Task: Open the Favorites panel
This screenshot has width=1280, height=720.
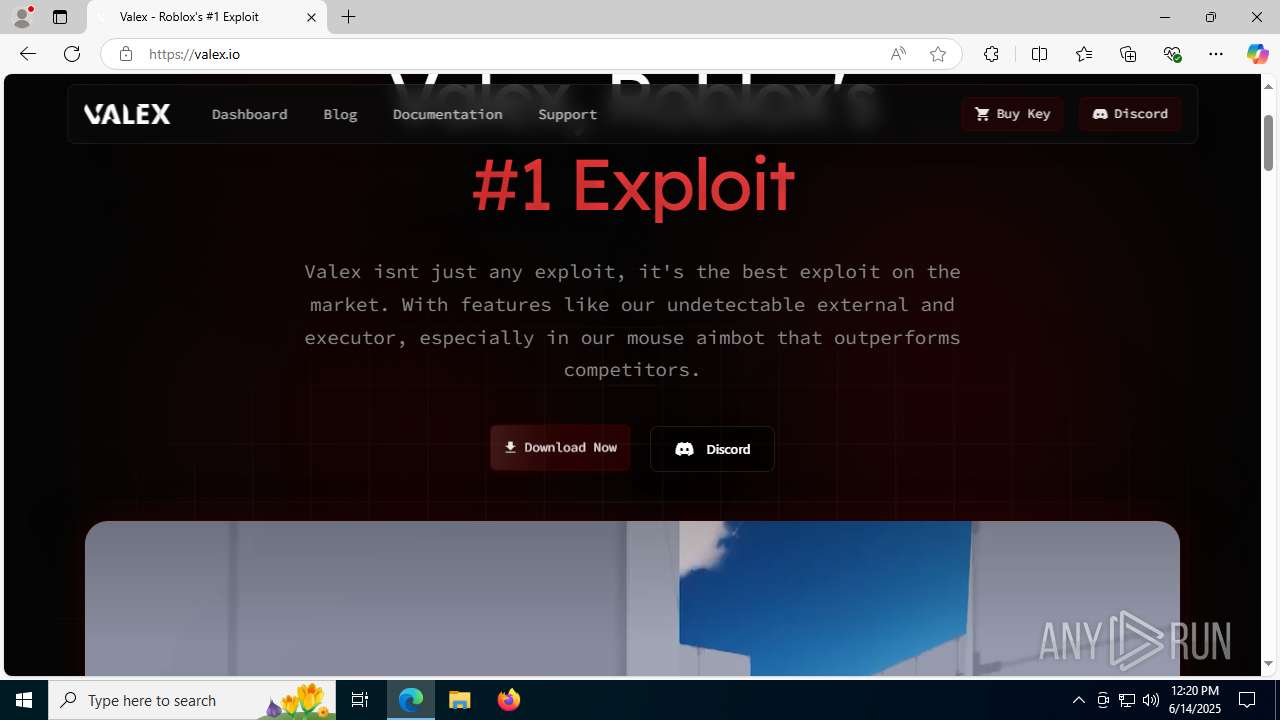Action: pos(1083,54)
